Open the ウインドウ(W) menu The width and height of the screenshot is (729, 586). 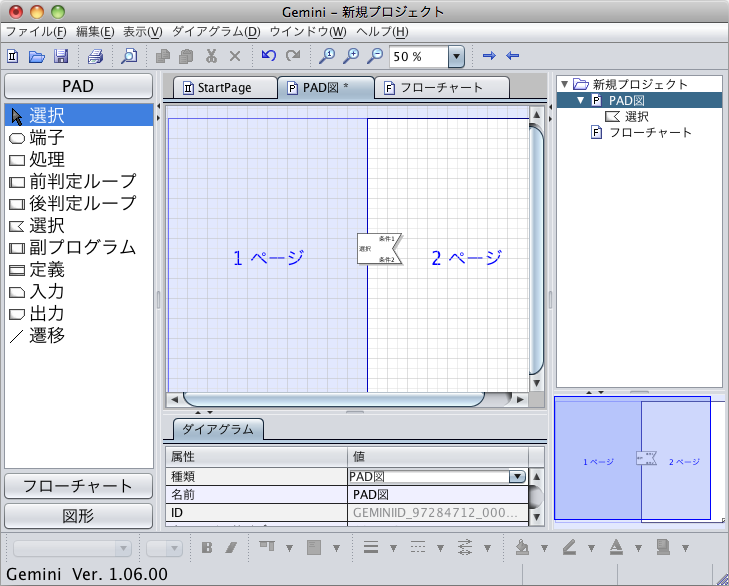click(x=308, y=32)
